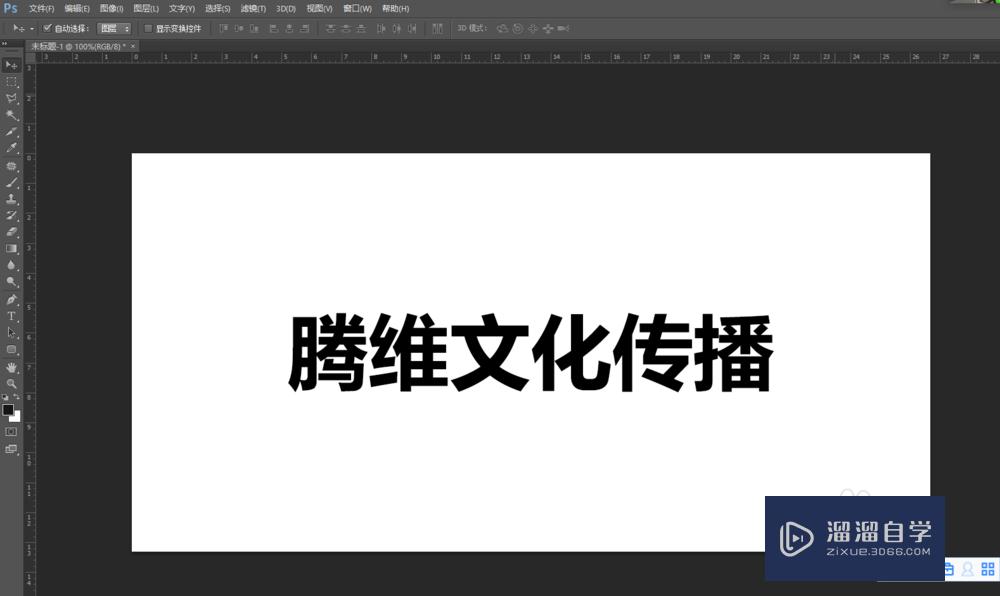Image resolution: width=1000 pixels, height=596 pixels.
Task: Open the 滤镜(T) menu
Action: point(253,9)
